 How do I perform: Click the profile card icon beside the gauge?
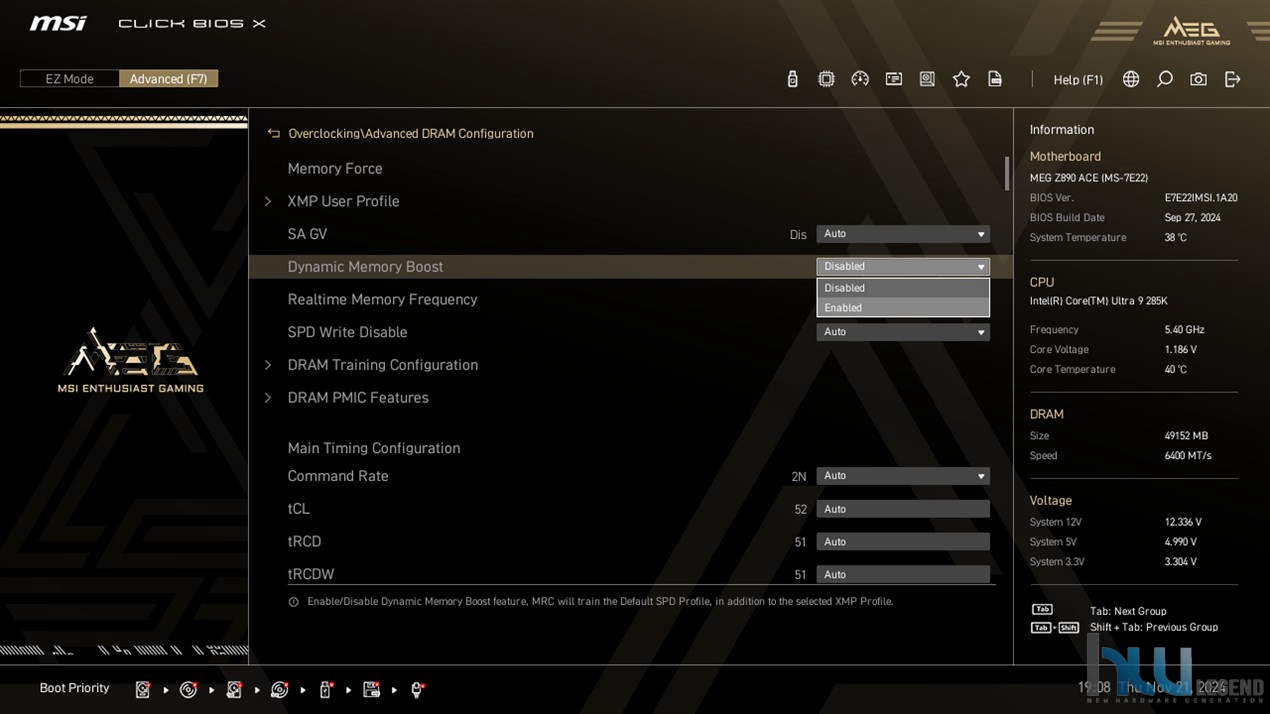point(894,79)
